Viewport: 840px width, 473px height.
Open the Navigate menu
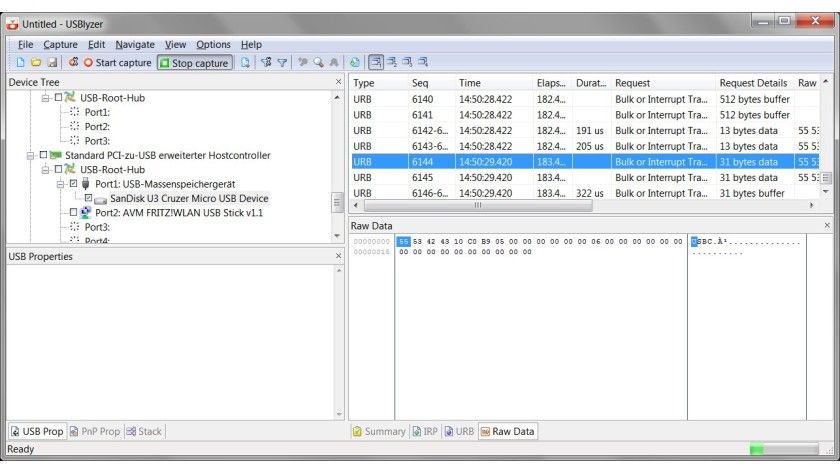135,44
